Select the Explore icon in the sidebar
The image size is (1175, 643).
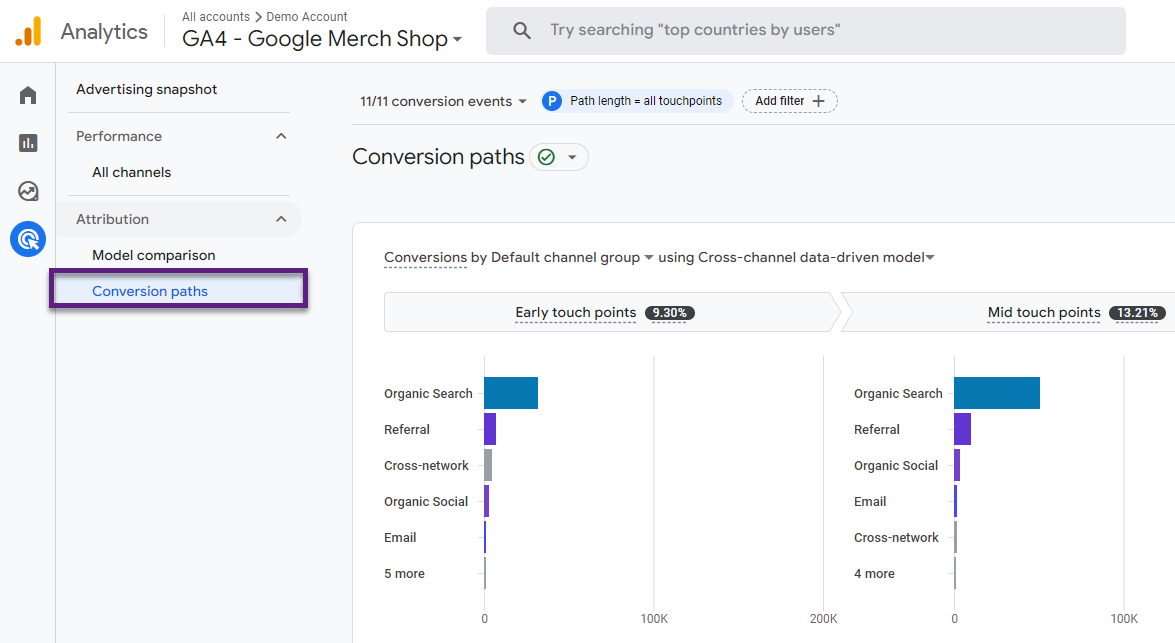coord(27,190)
